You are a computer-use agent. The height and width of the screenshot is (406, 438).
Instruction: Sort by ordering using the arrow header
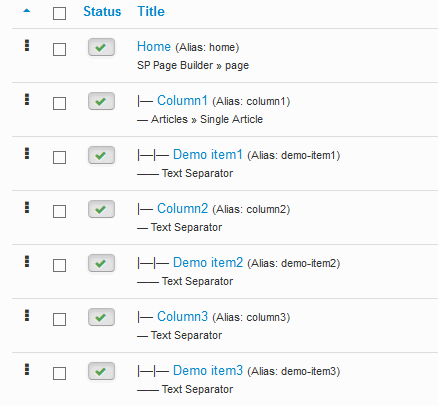point(27,11)
